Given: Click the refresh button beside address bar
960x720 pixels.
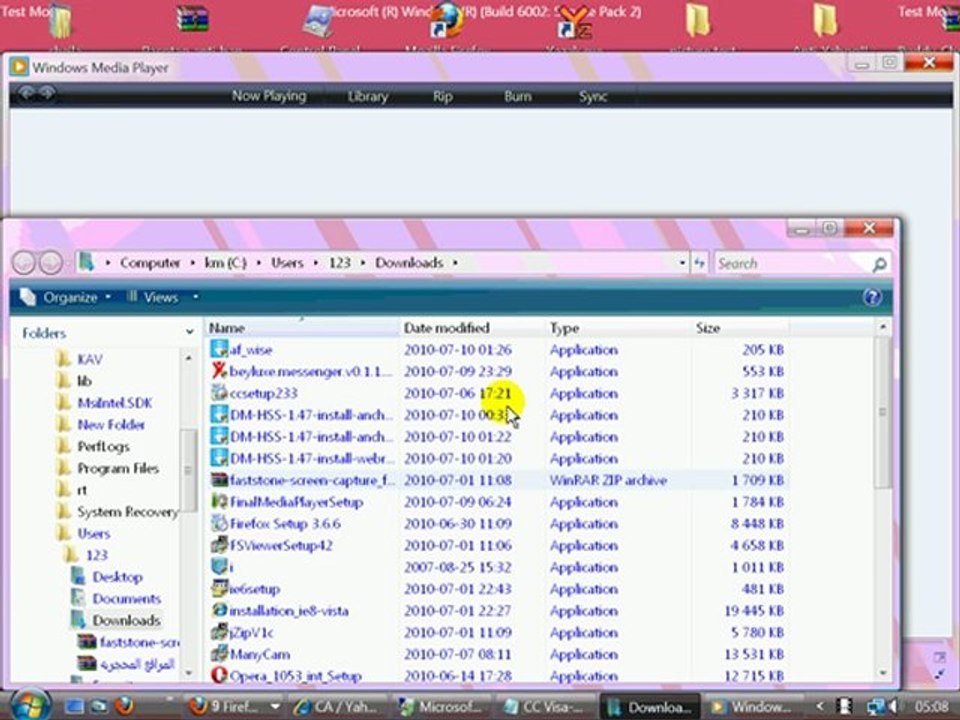Looking at the screenshot, I should pyautogui.click(x=699, y=263).
